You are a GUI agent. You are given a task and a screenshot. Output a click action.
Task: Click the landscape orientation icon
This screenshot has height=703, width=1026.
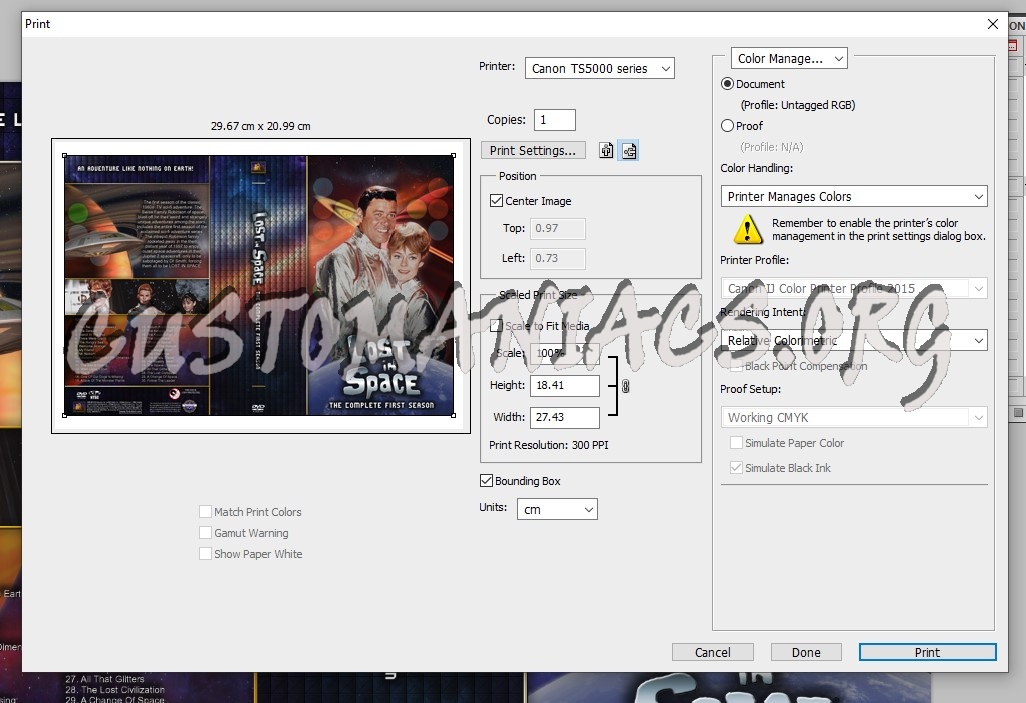pos(629,151)
